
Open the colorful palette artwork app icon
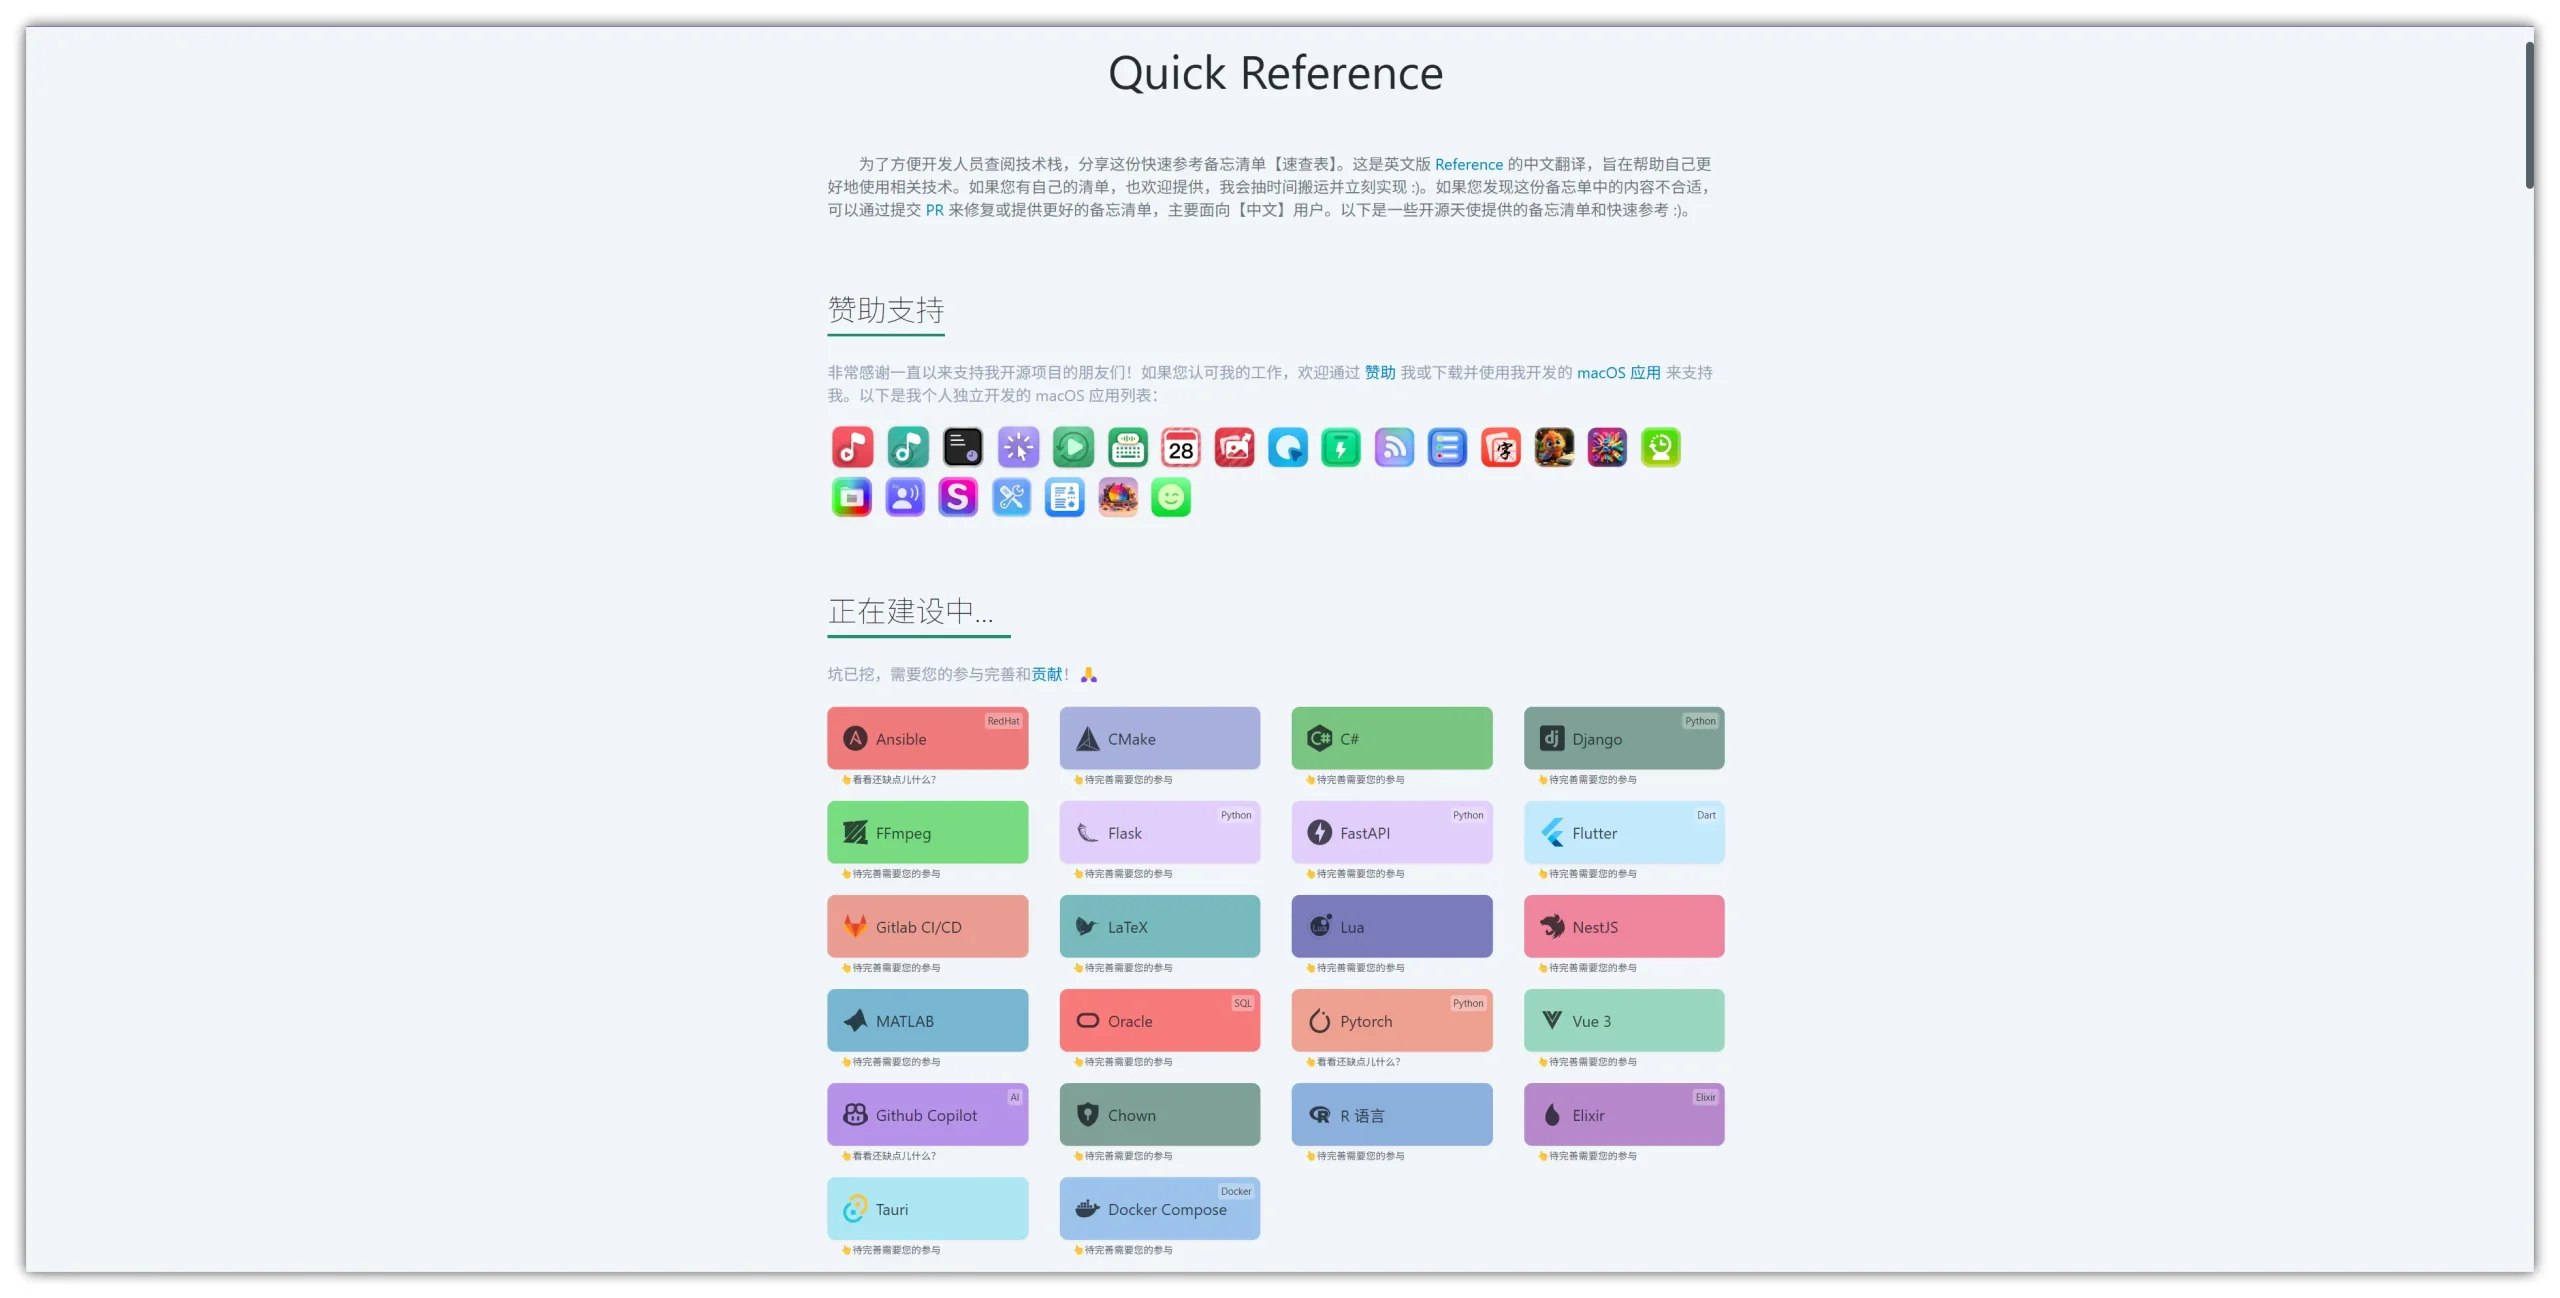tap(1118, 497)
